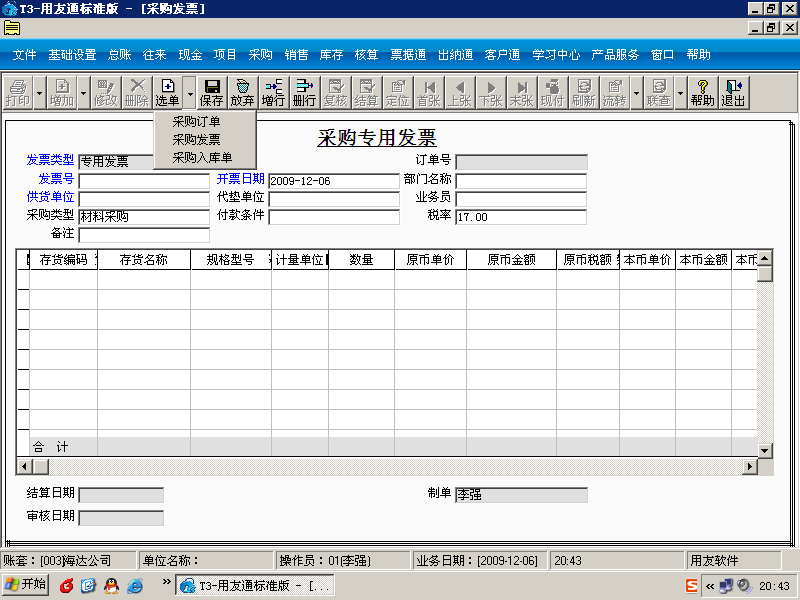The width and height of the screenshot is (800, 600).
Task: Click the 存货编码 column header
Action: (x=63, y=260)
